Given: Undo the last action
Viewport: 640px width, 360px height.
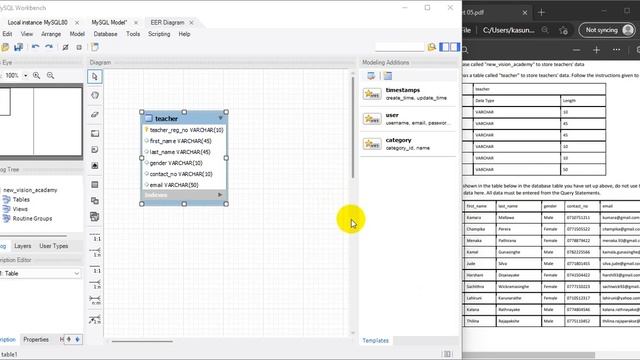Looking at the screenshot, I should coord(36,47).
